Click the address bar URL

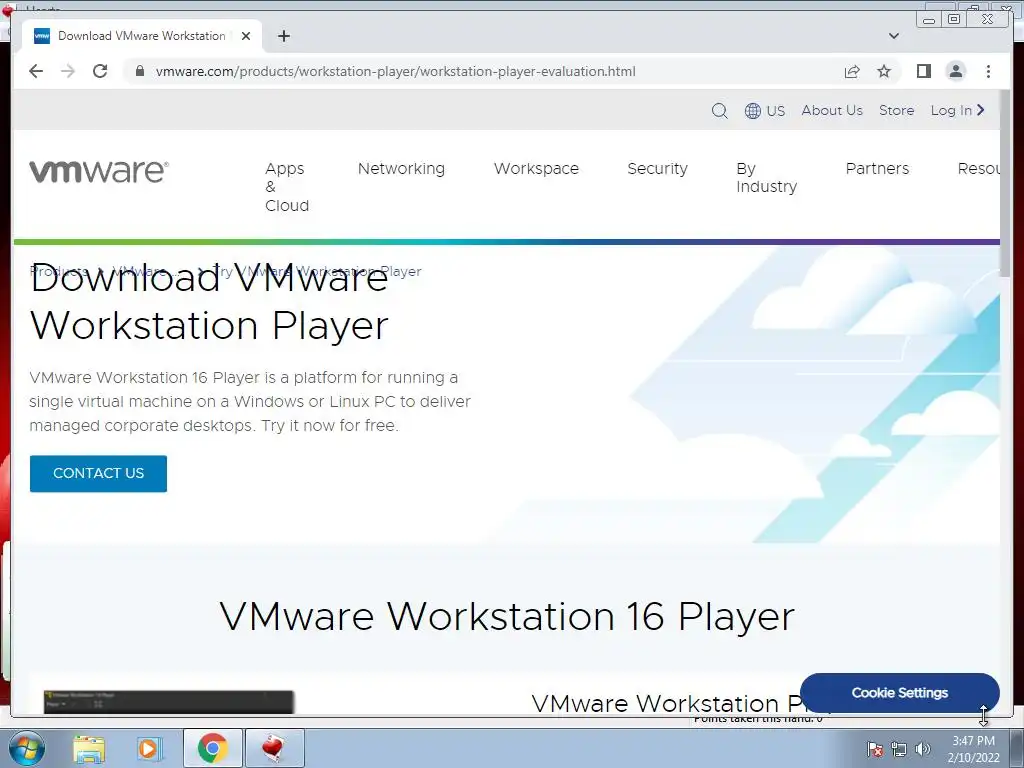[x=395, y=71]
